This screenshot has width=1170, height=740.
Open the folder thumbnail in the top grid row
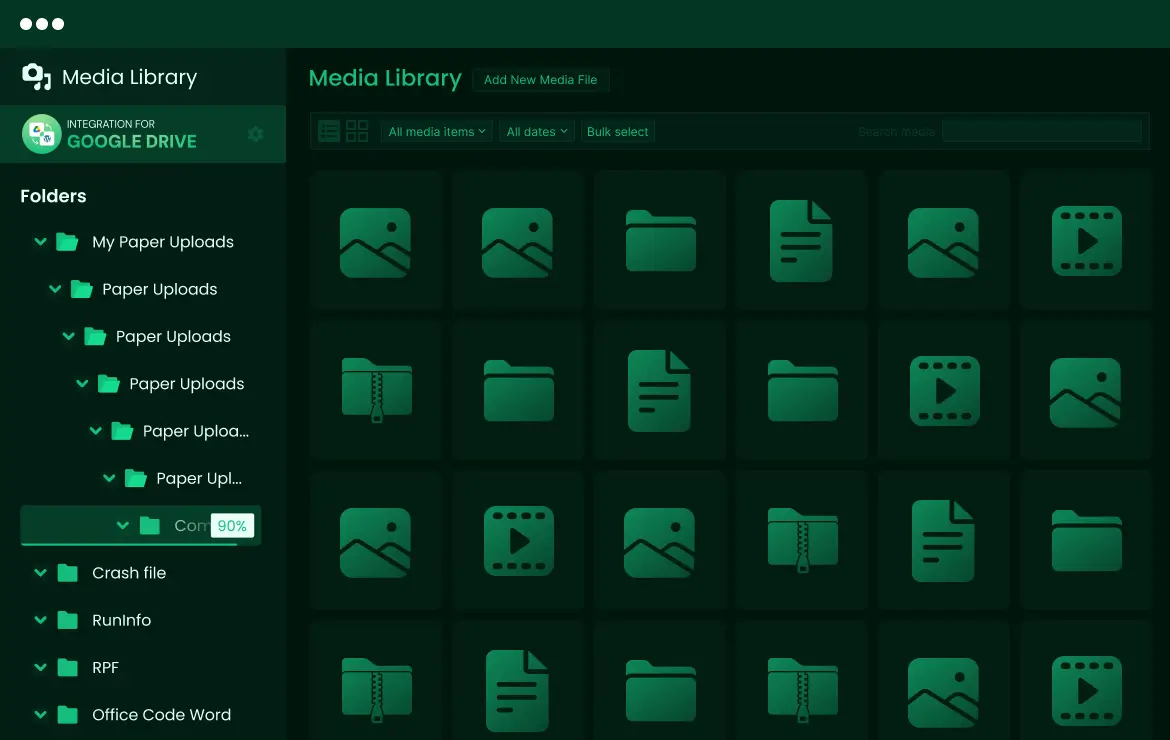660,240
